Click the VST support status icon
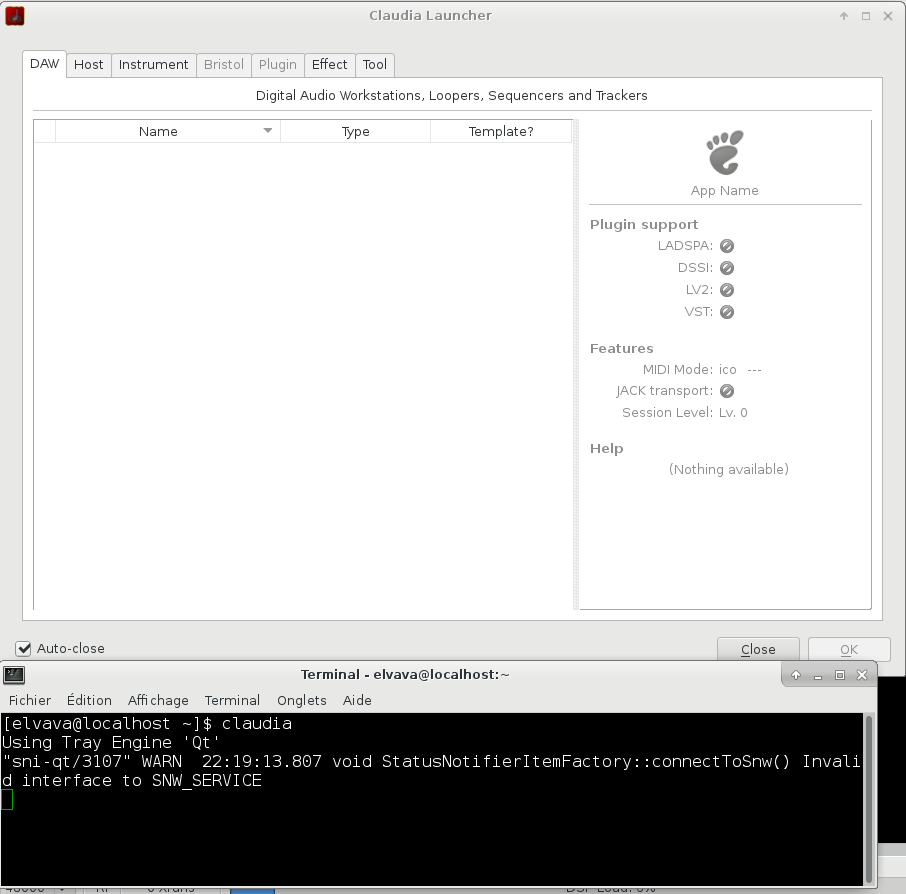 (x=727, y=312)
